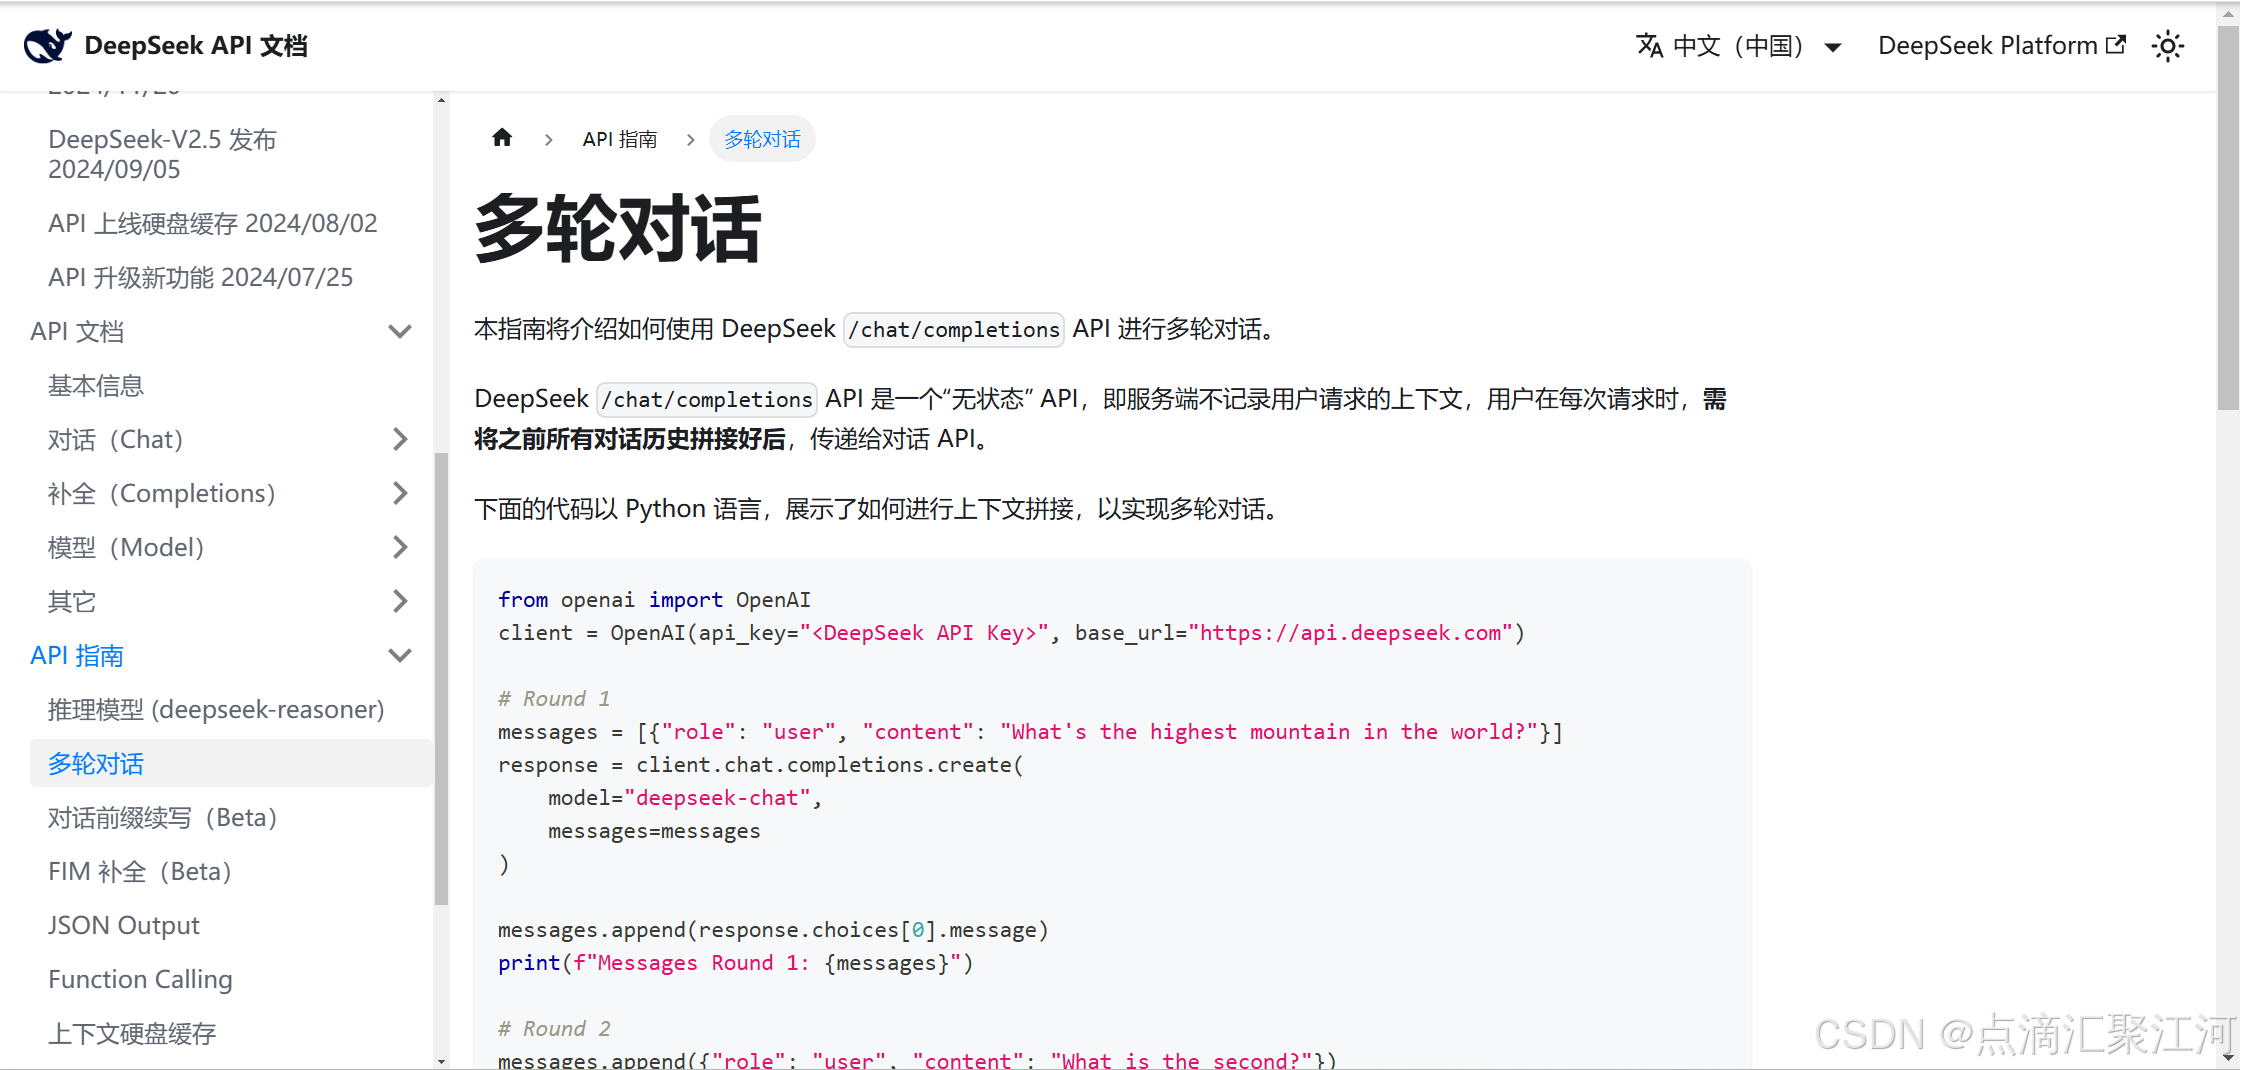2241x1070 pixels.
Task: Open API 升级新功能 2024/07/25 item
Action: click(201, 277)
